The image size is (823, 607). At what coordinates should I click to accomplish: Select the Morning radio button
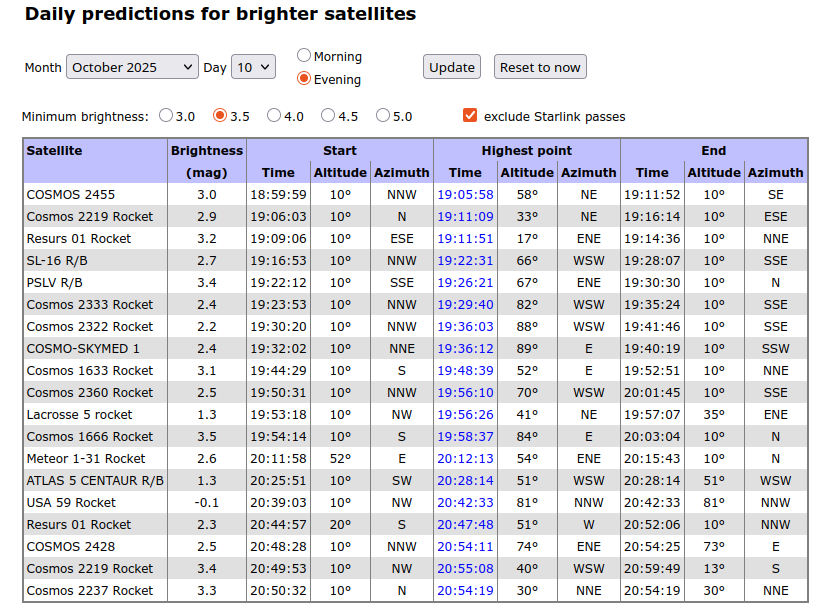pyautogui.click(x=304, y=56)
